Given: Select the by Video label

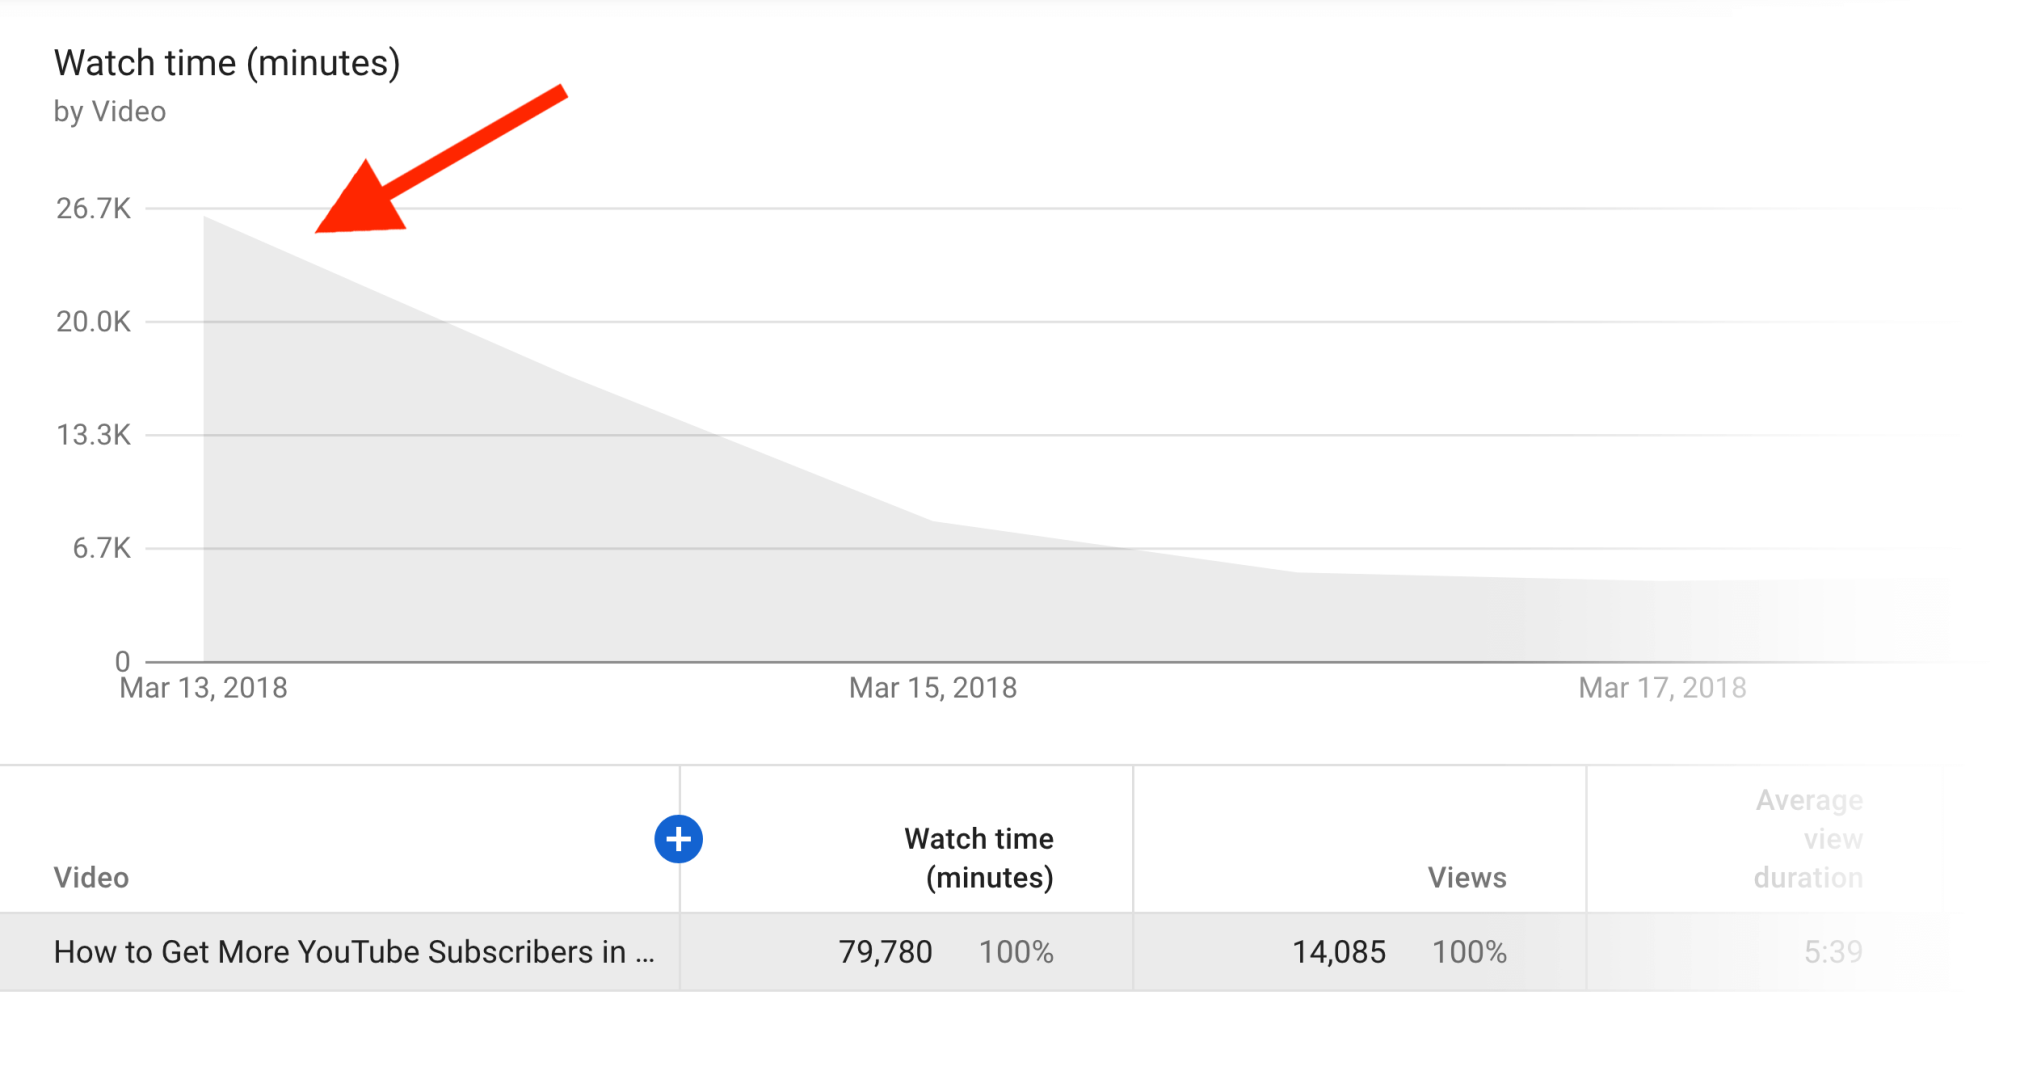Looking at the screenshot, I should coord(110,112).
